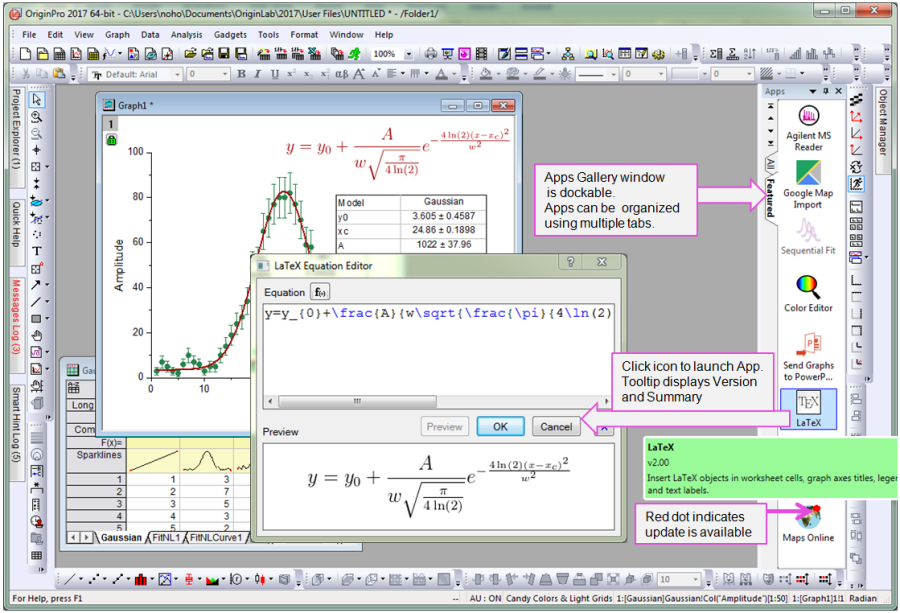Image resolution: width=900 pixels, height=613 pixels.
Task: Open the Format menu
Action: 304,34
